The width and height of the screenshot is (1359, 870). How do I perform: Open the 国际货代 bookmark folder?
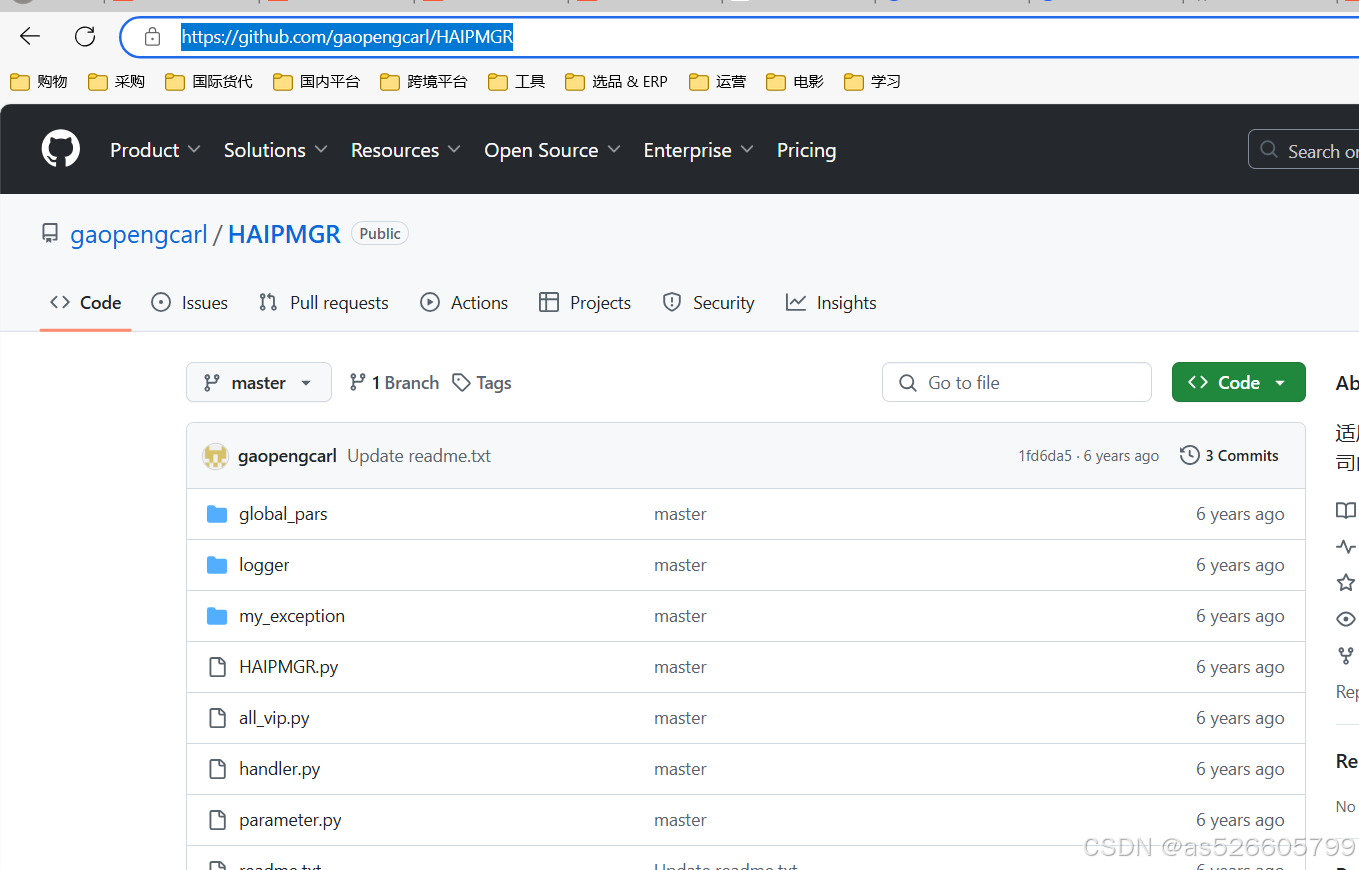point(209,82)
